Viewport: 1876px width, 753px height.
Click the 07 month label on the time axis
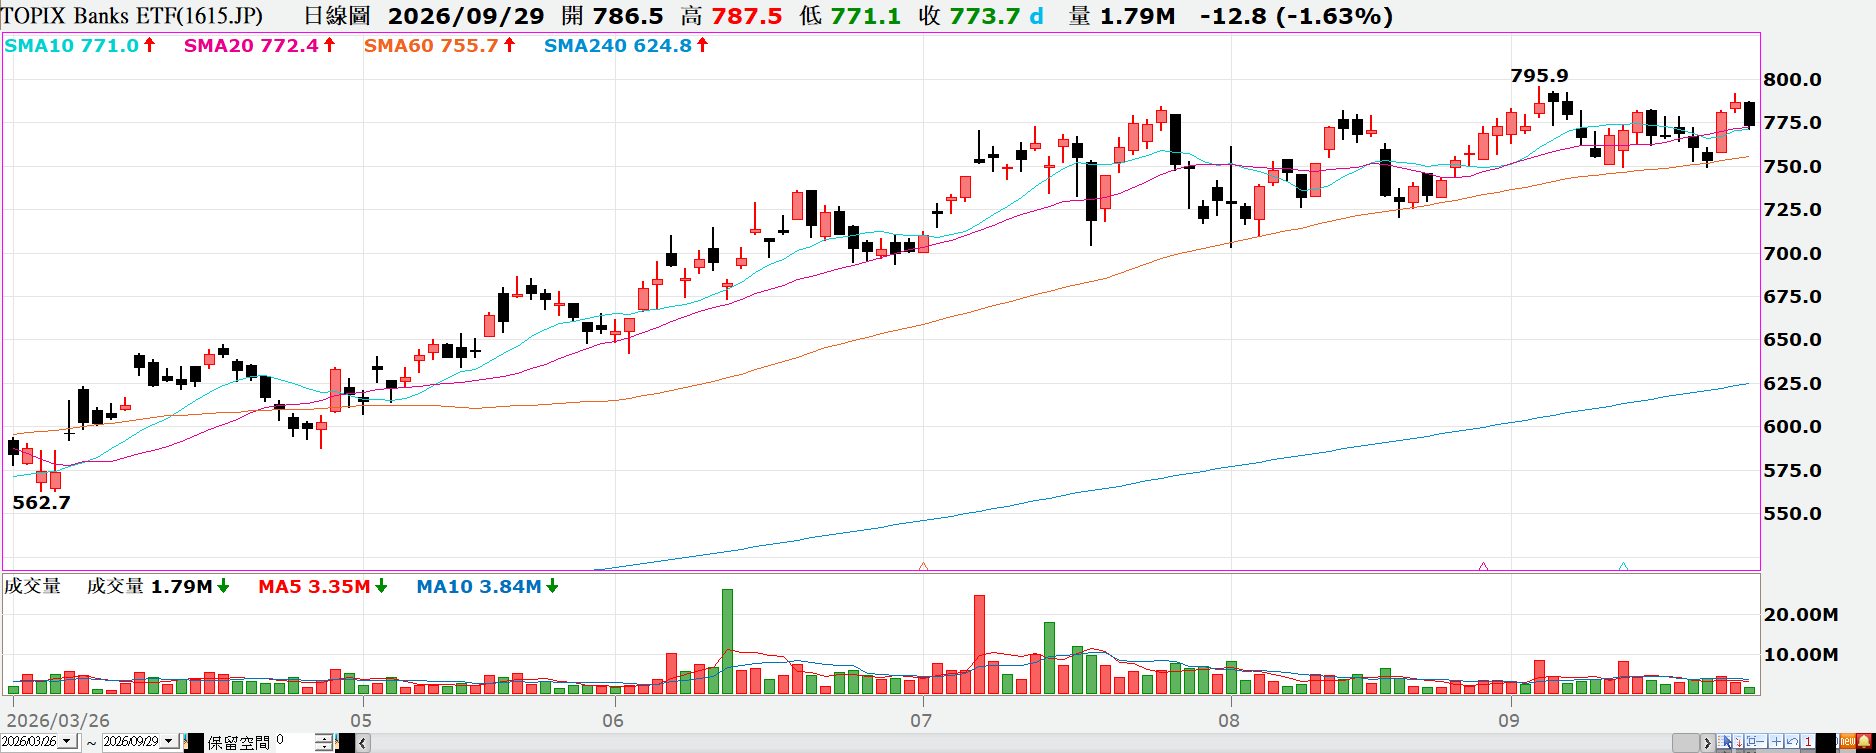pyautogui.click(x=921, y=720)
